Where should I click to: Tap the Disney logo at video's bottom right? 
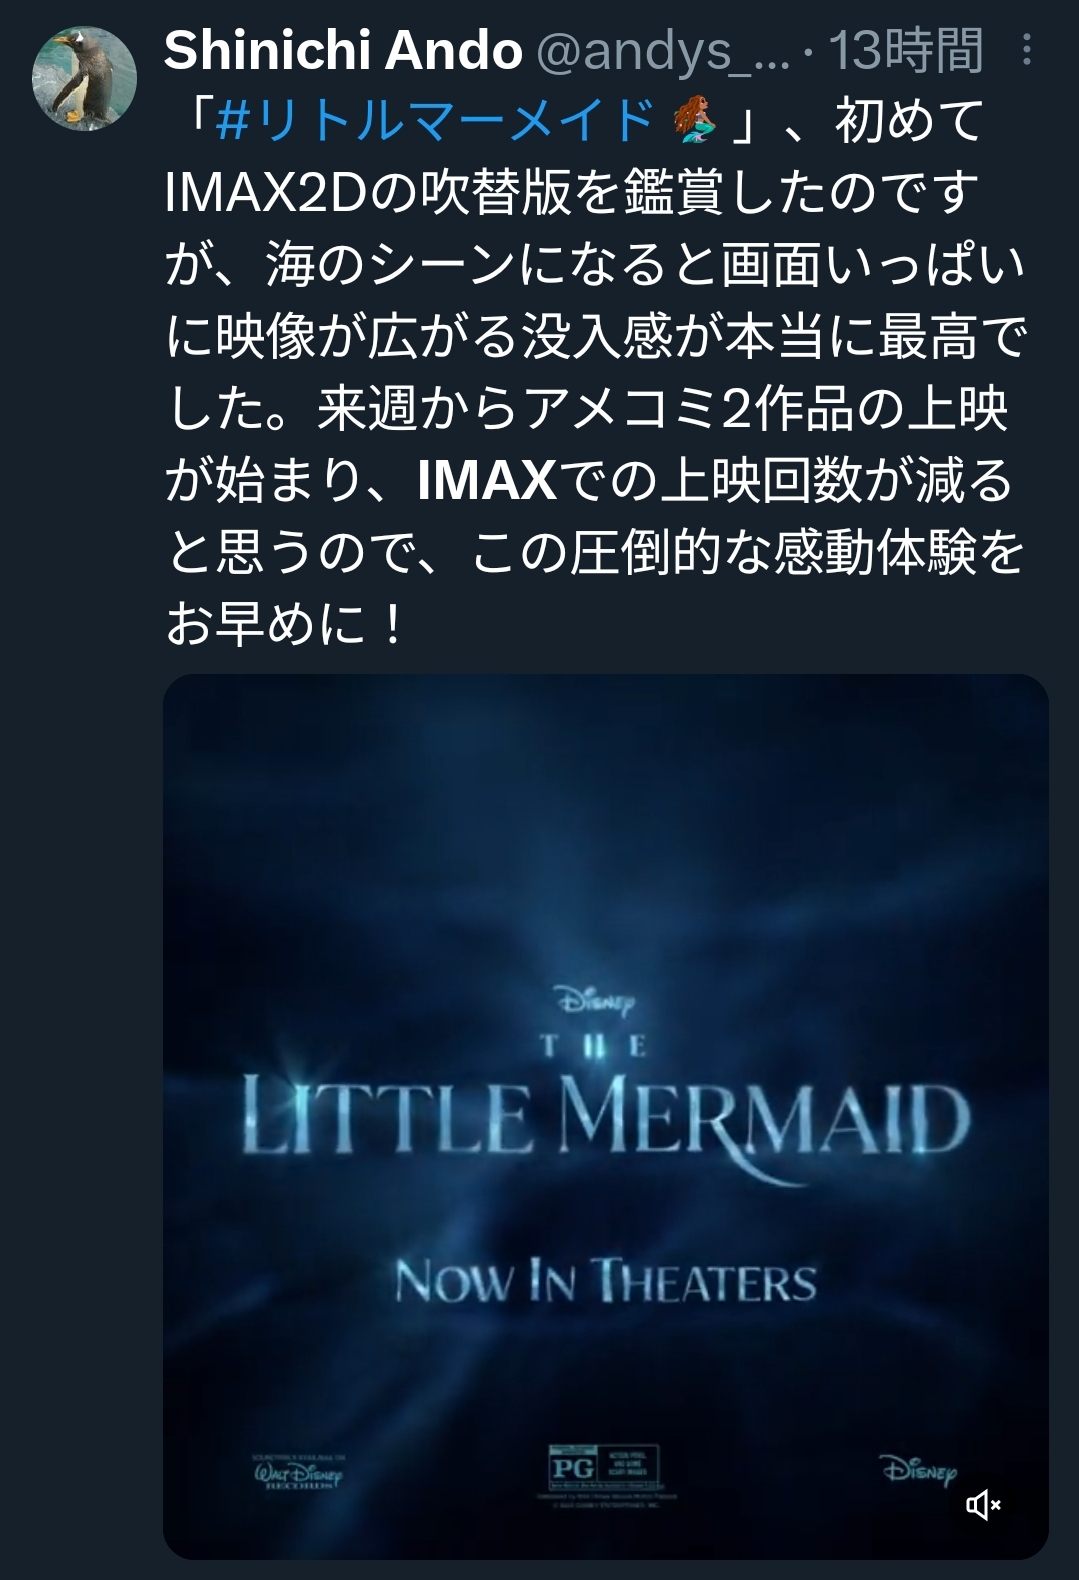tap(919, 1470)
